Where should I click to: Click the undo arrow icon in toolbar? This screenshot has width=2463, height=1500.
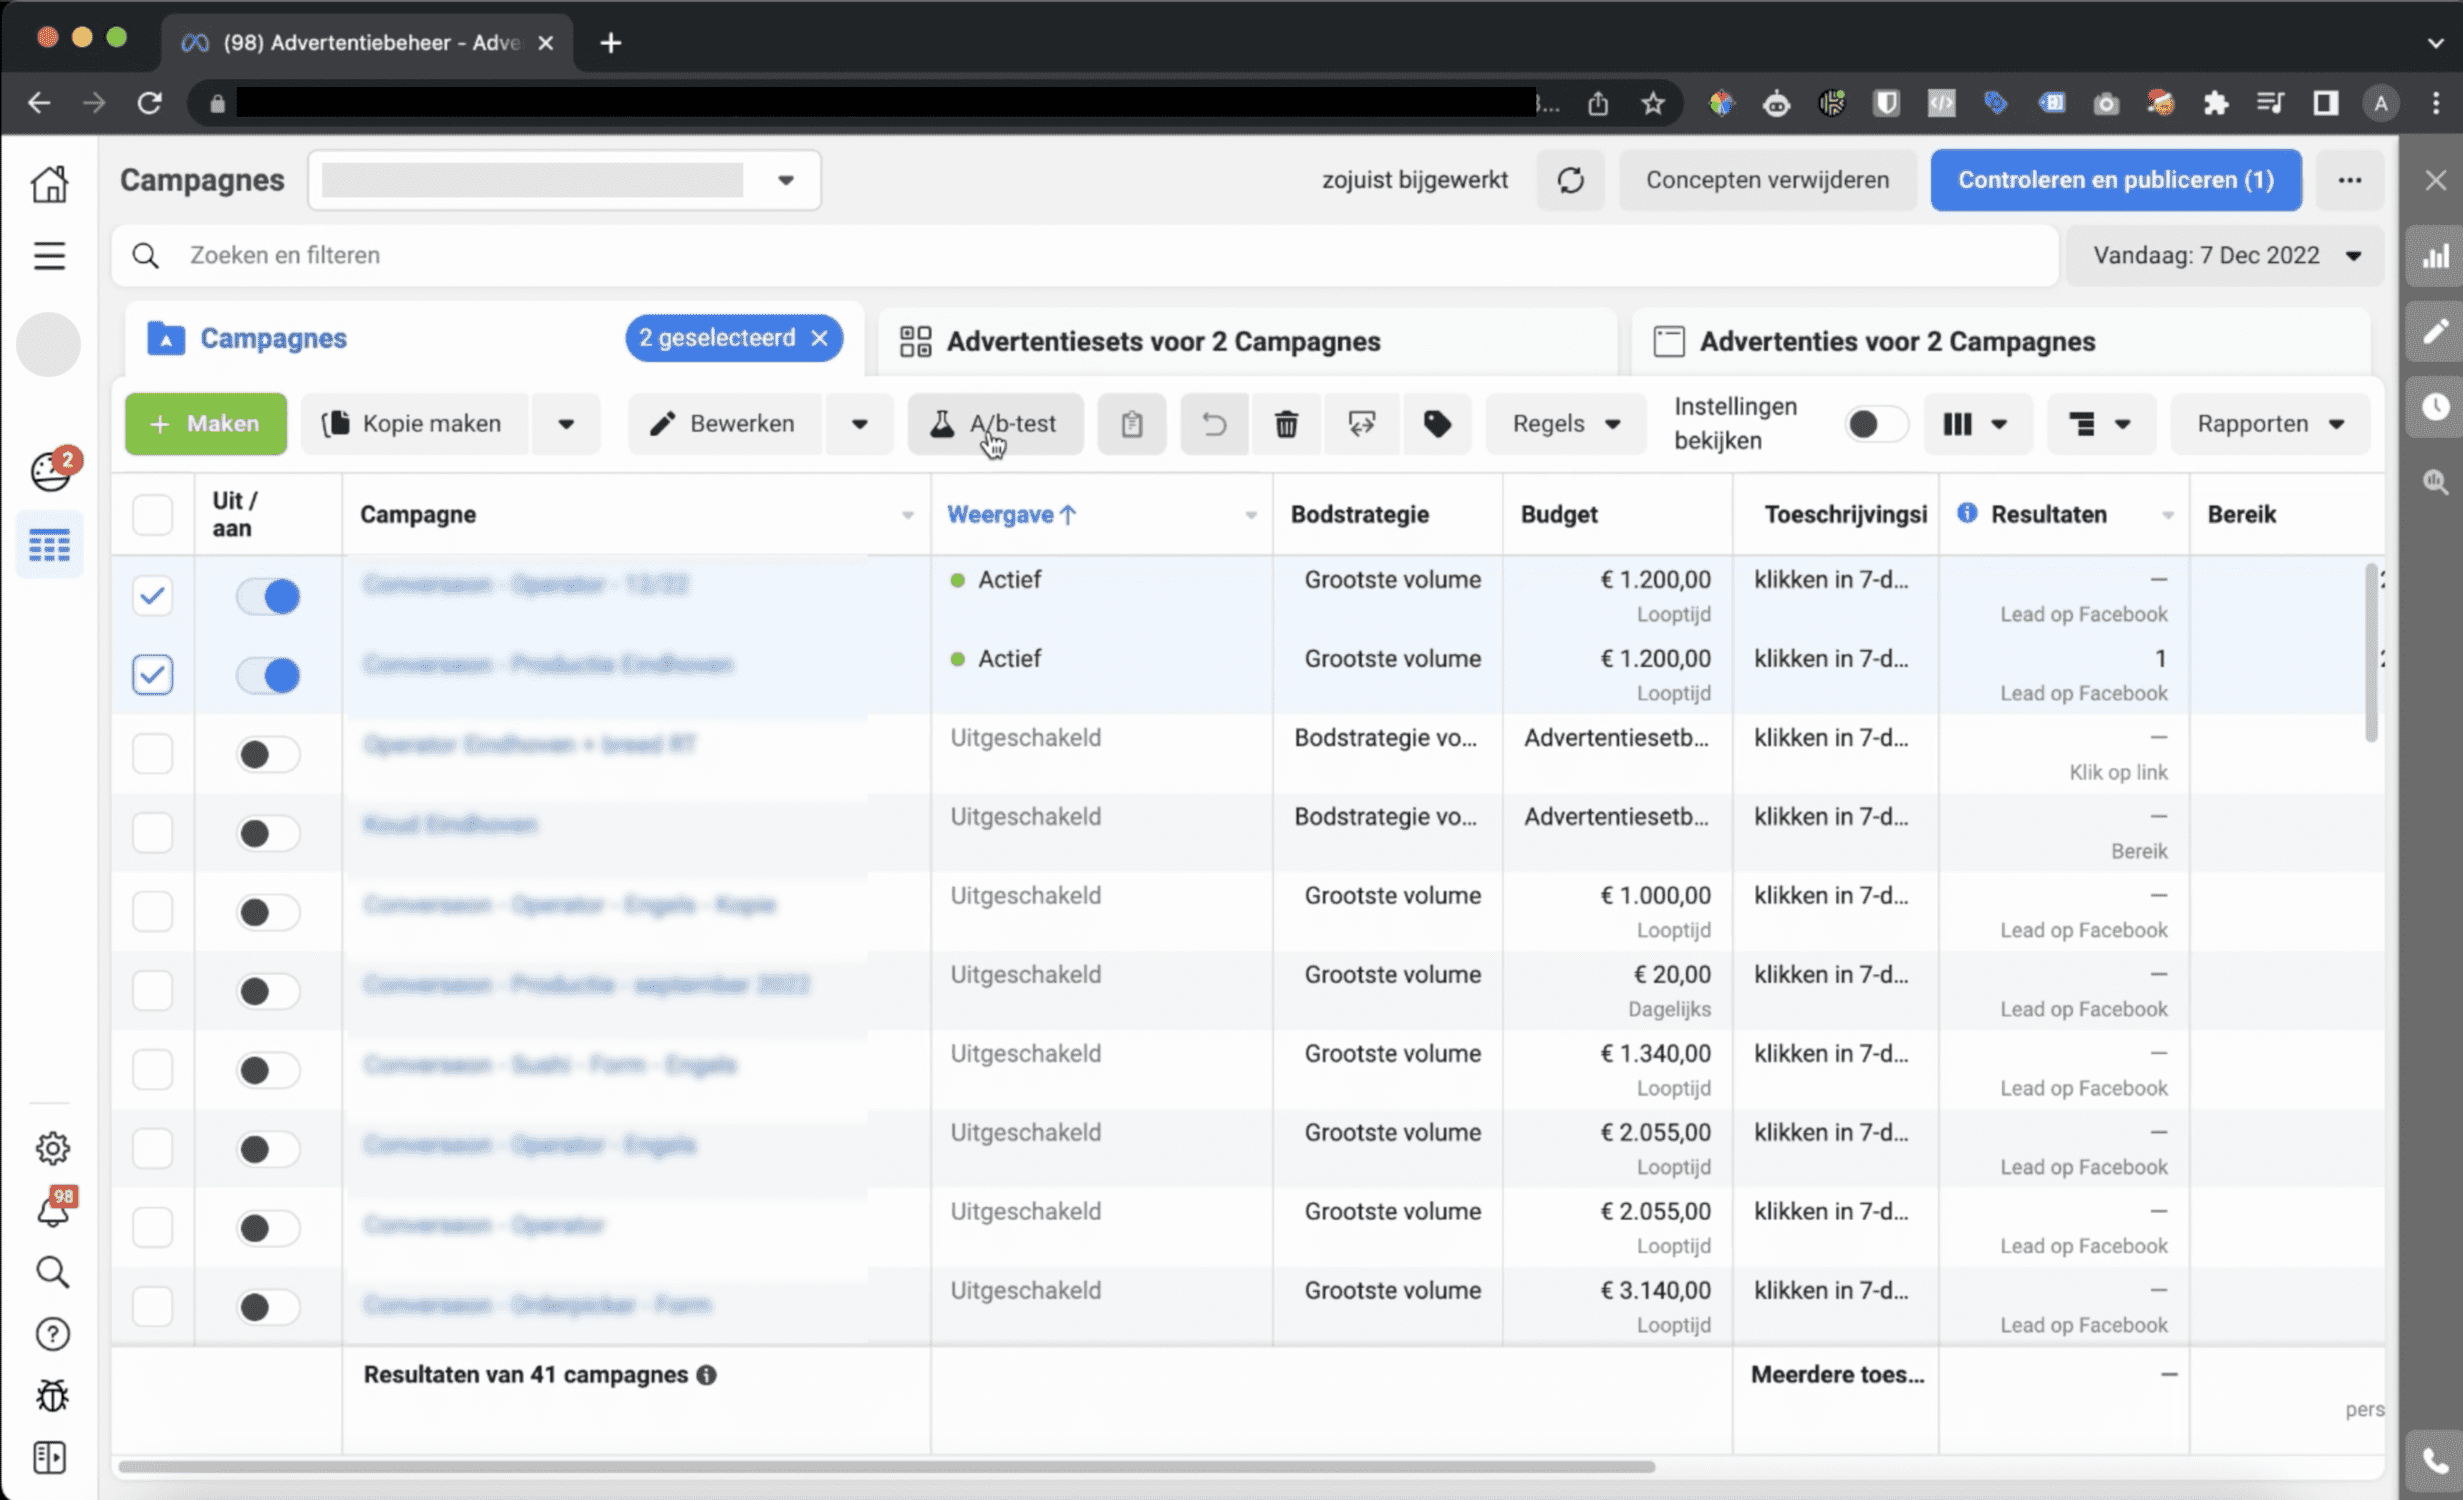(x=1214, y=424)
